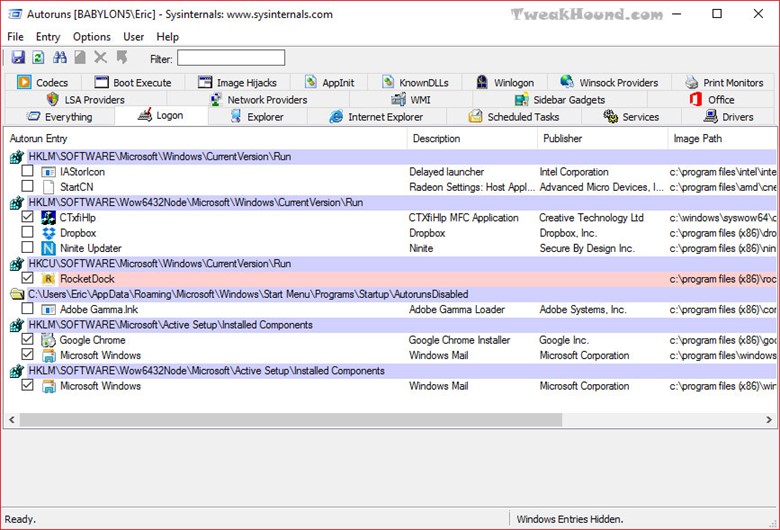The width and height of the screenshot is (780, 530).
Task: Sort by Publisher column header
Action: (602, 138)
